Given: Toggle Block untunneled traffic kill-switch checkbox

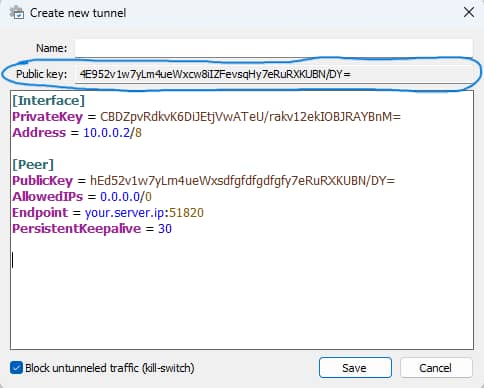Looking at the screenshot, I should tap(16, 368).
